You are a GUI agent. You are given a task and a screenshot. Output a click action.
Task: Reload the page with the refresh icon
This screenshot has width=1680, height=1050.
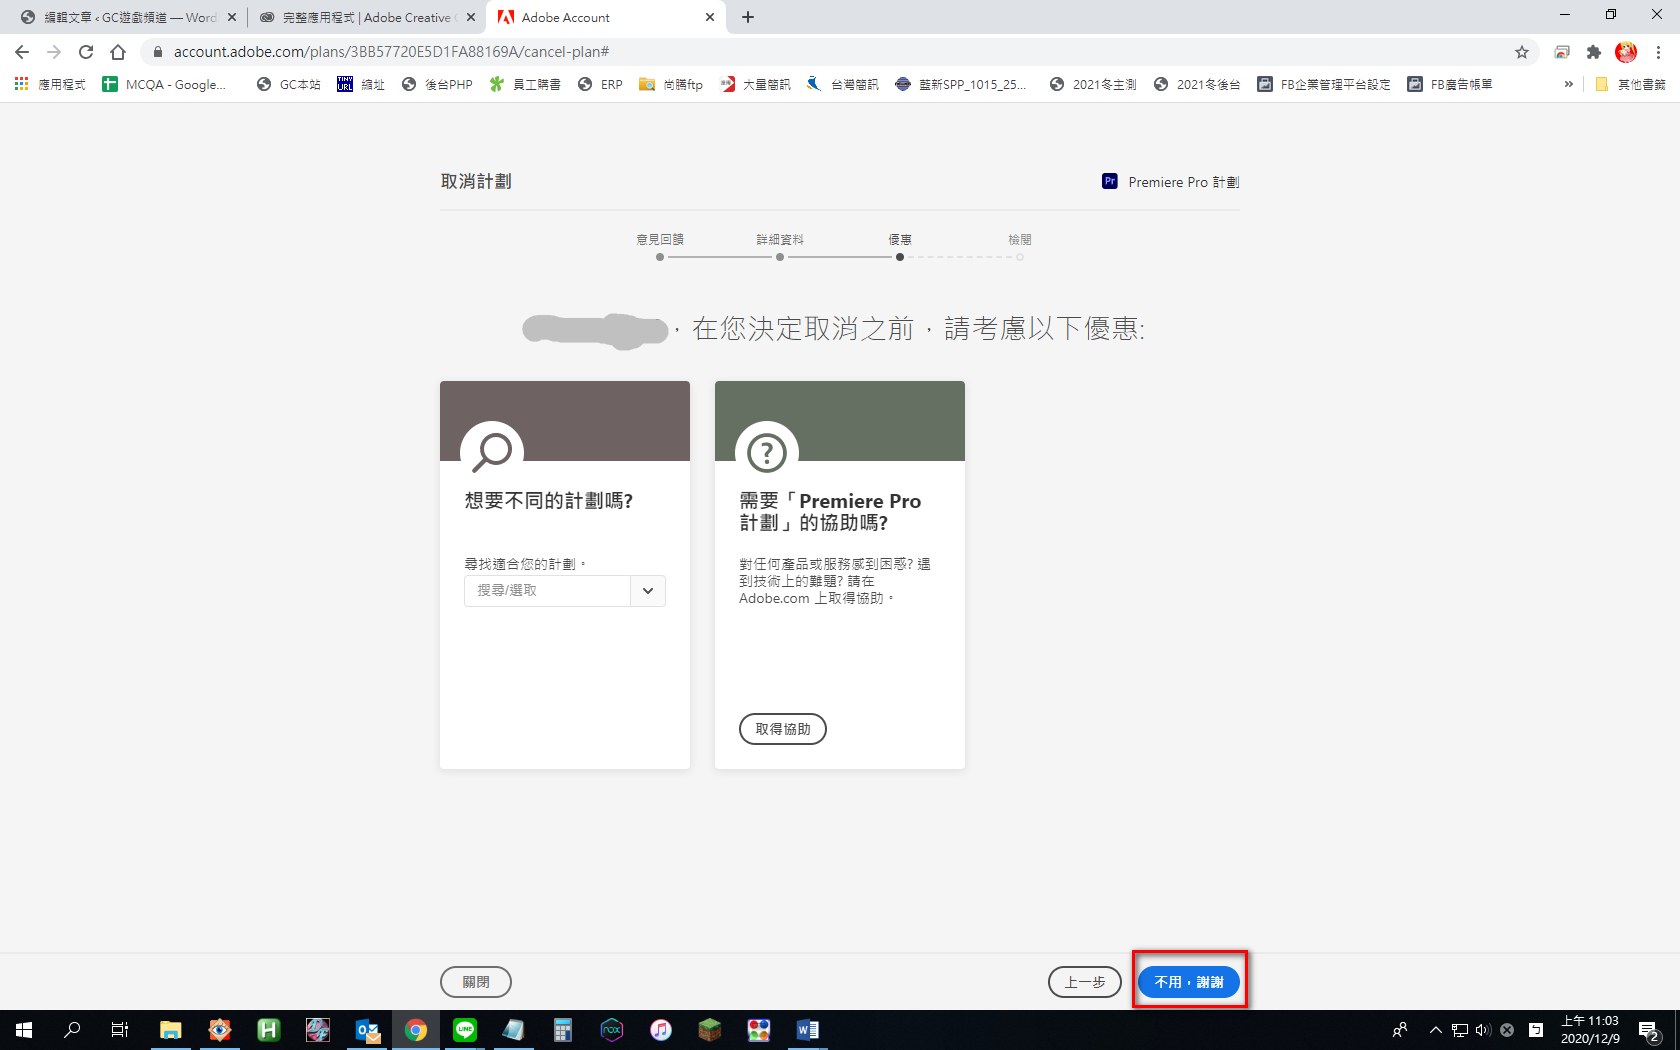coord(86,52)
